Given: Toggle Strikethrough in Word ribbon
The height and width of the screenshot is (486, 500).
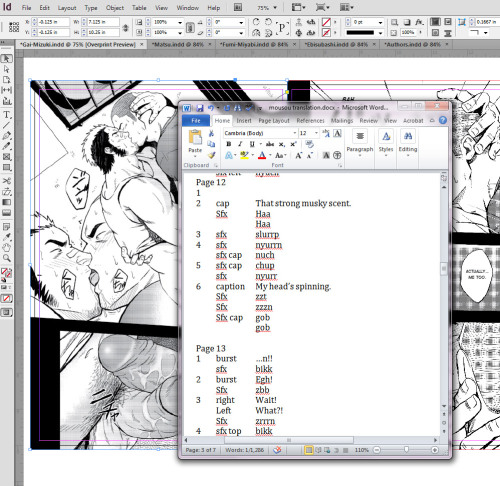Looking at the screenshot, I should (x=270, y=144).
